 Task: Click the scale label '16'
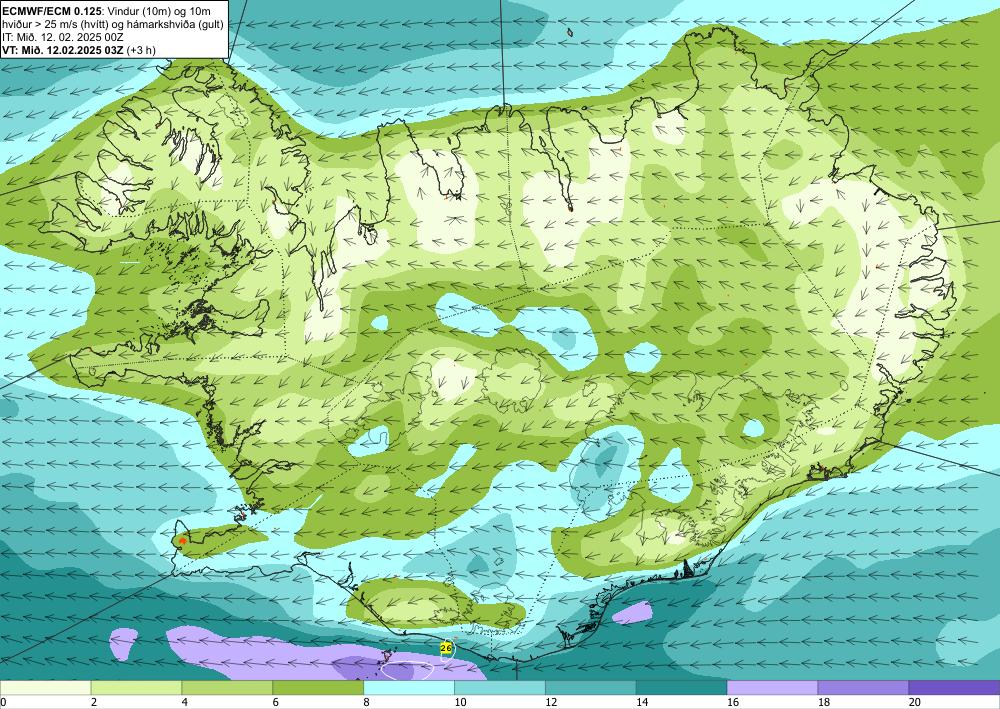click(x=733, y=702)
